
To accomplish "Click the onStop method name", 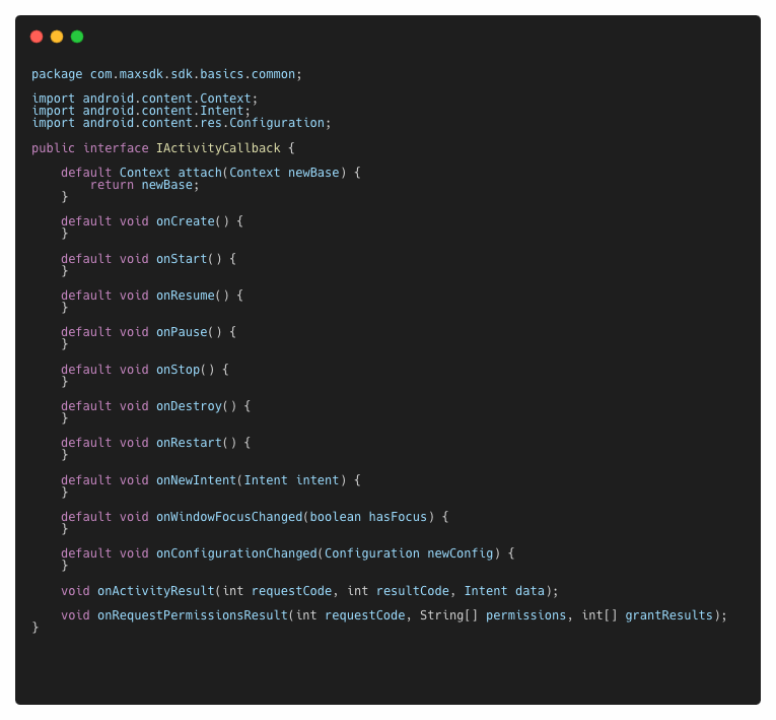I will [x=178, y=370].
